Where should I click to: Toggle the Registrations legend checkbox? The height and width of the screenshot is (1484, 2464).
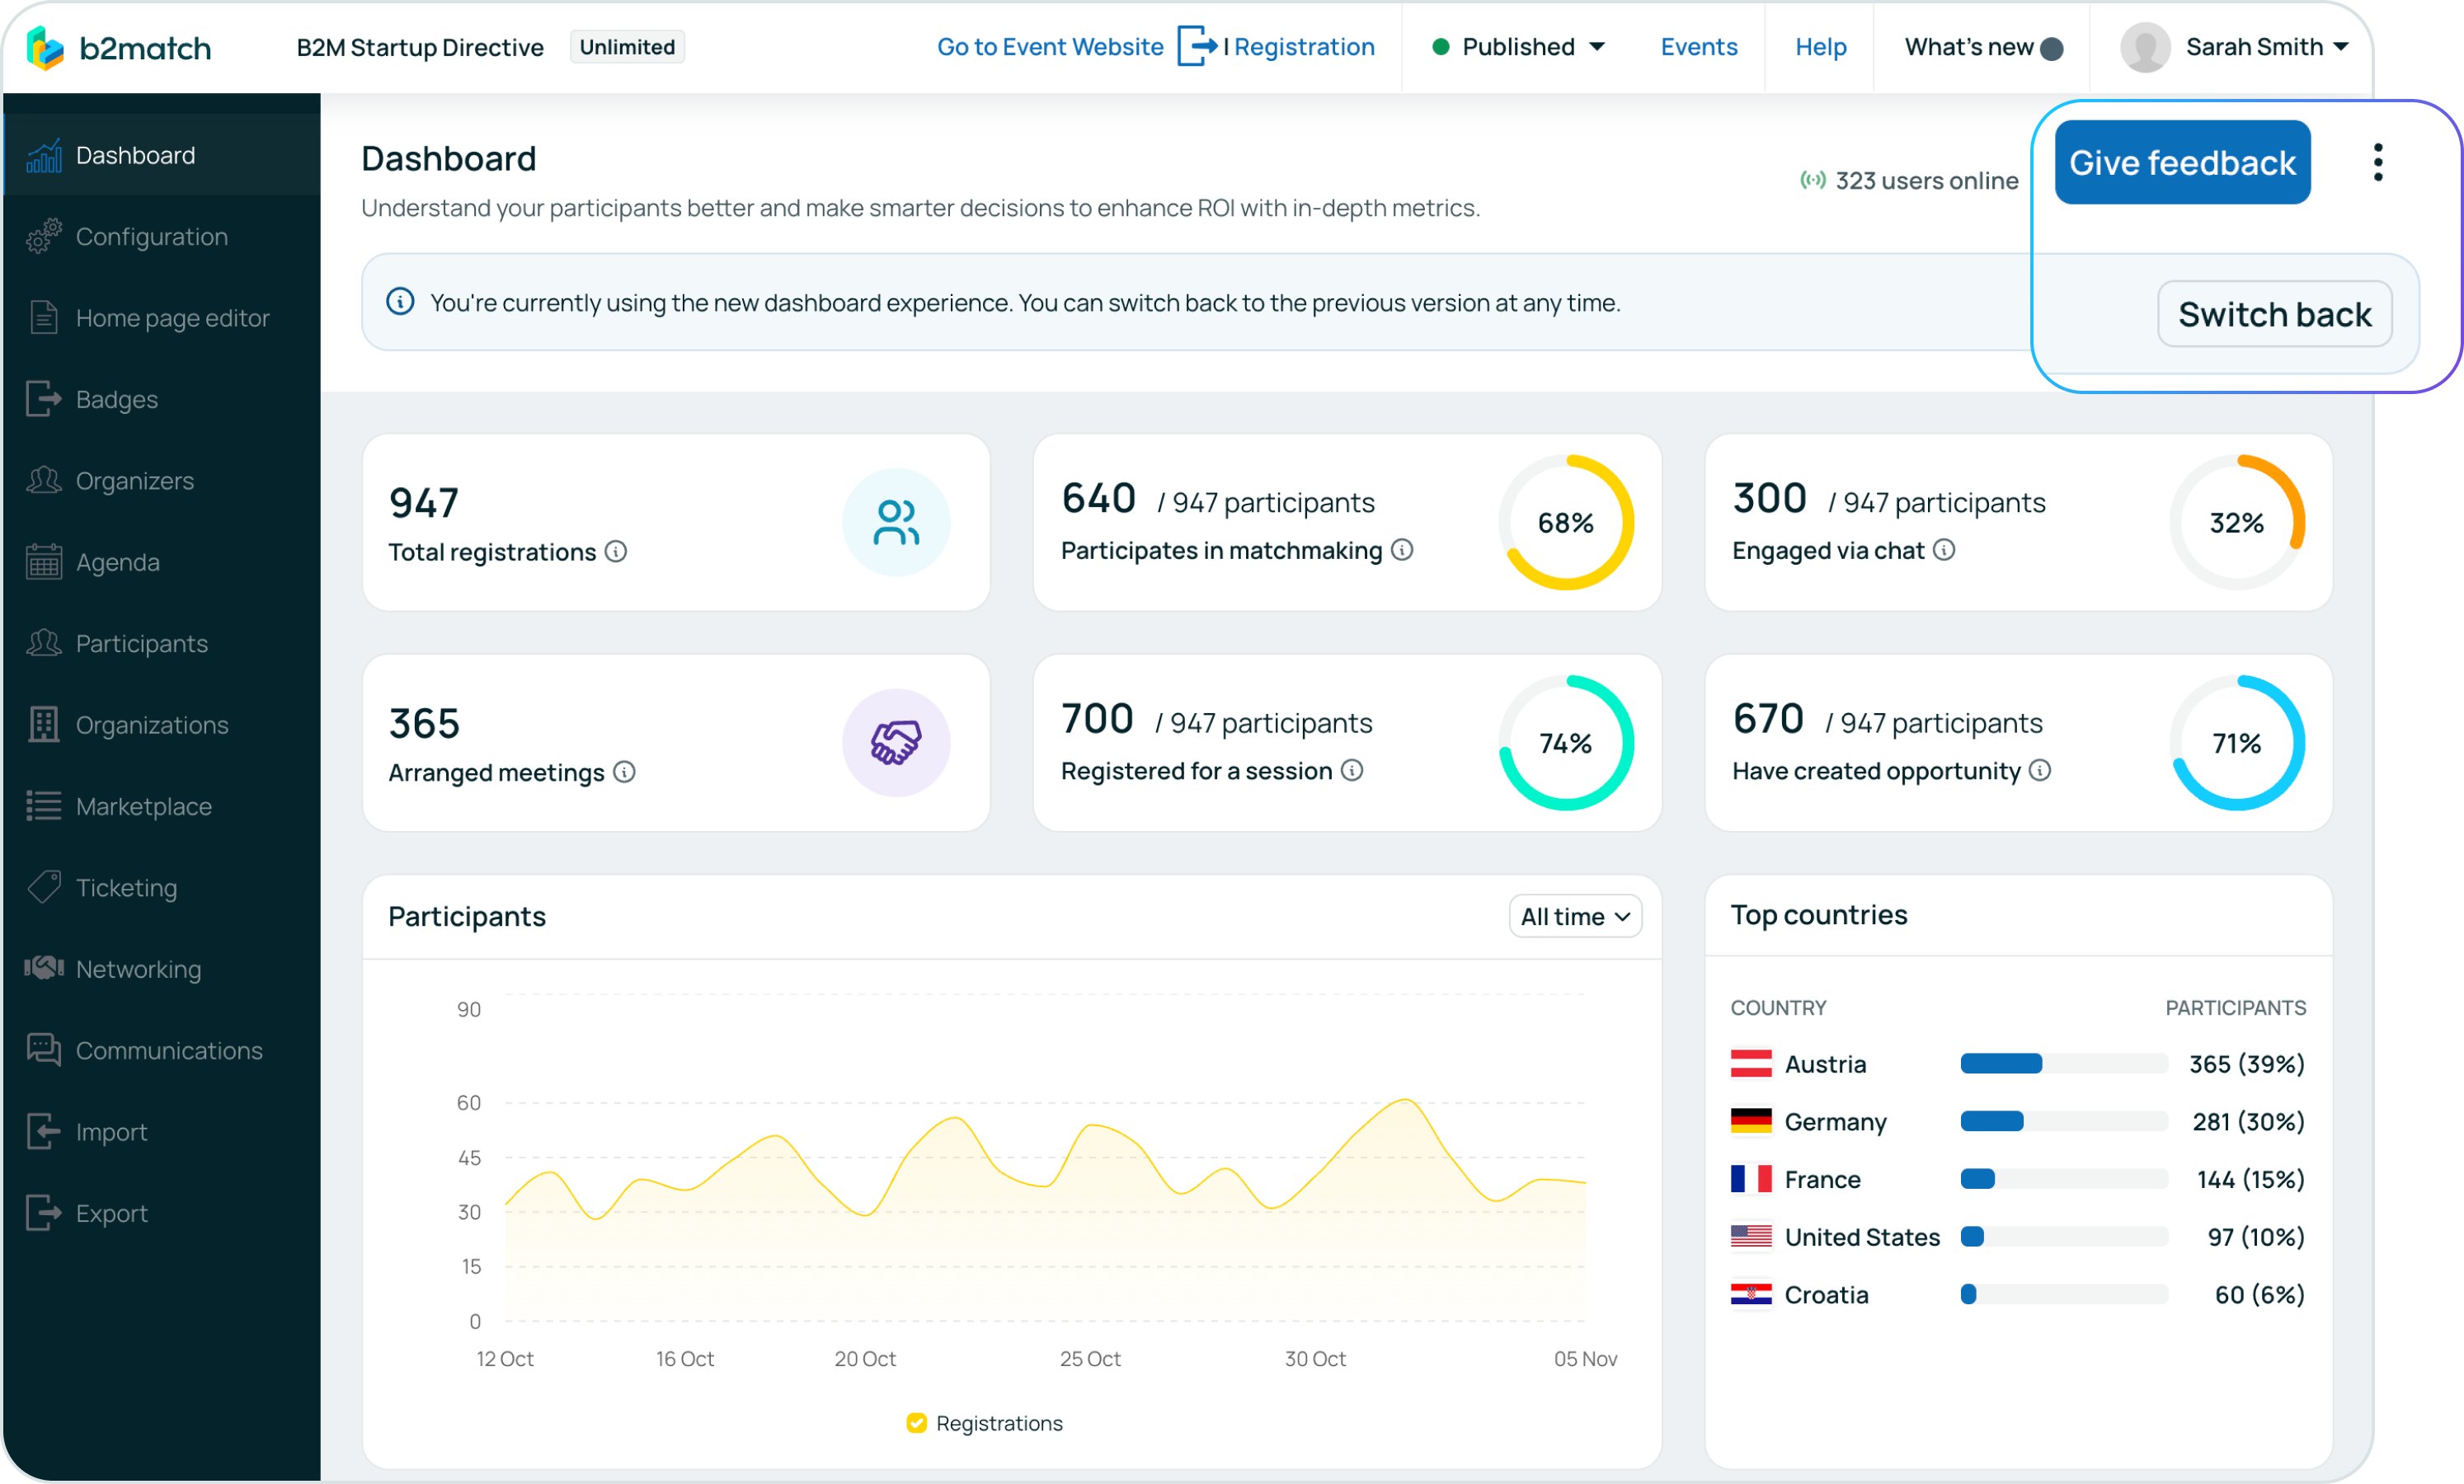tap(916, 1423)
